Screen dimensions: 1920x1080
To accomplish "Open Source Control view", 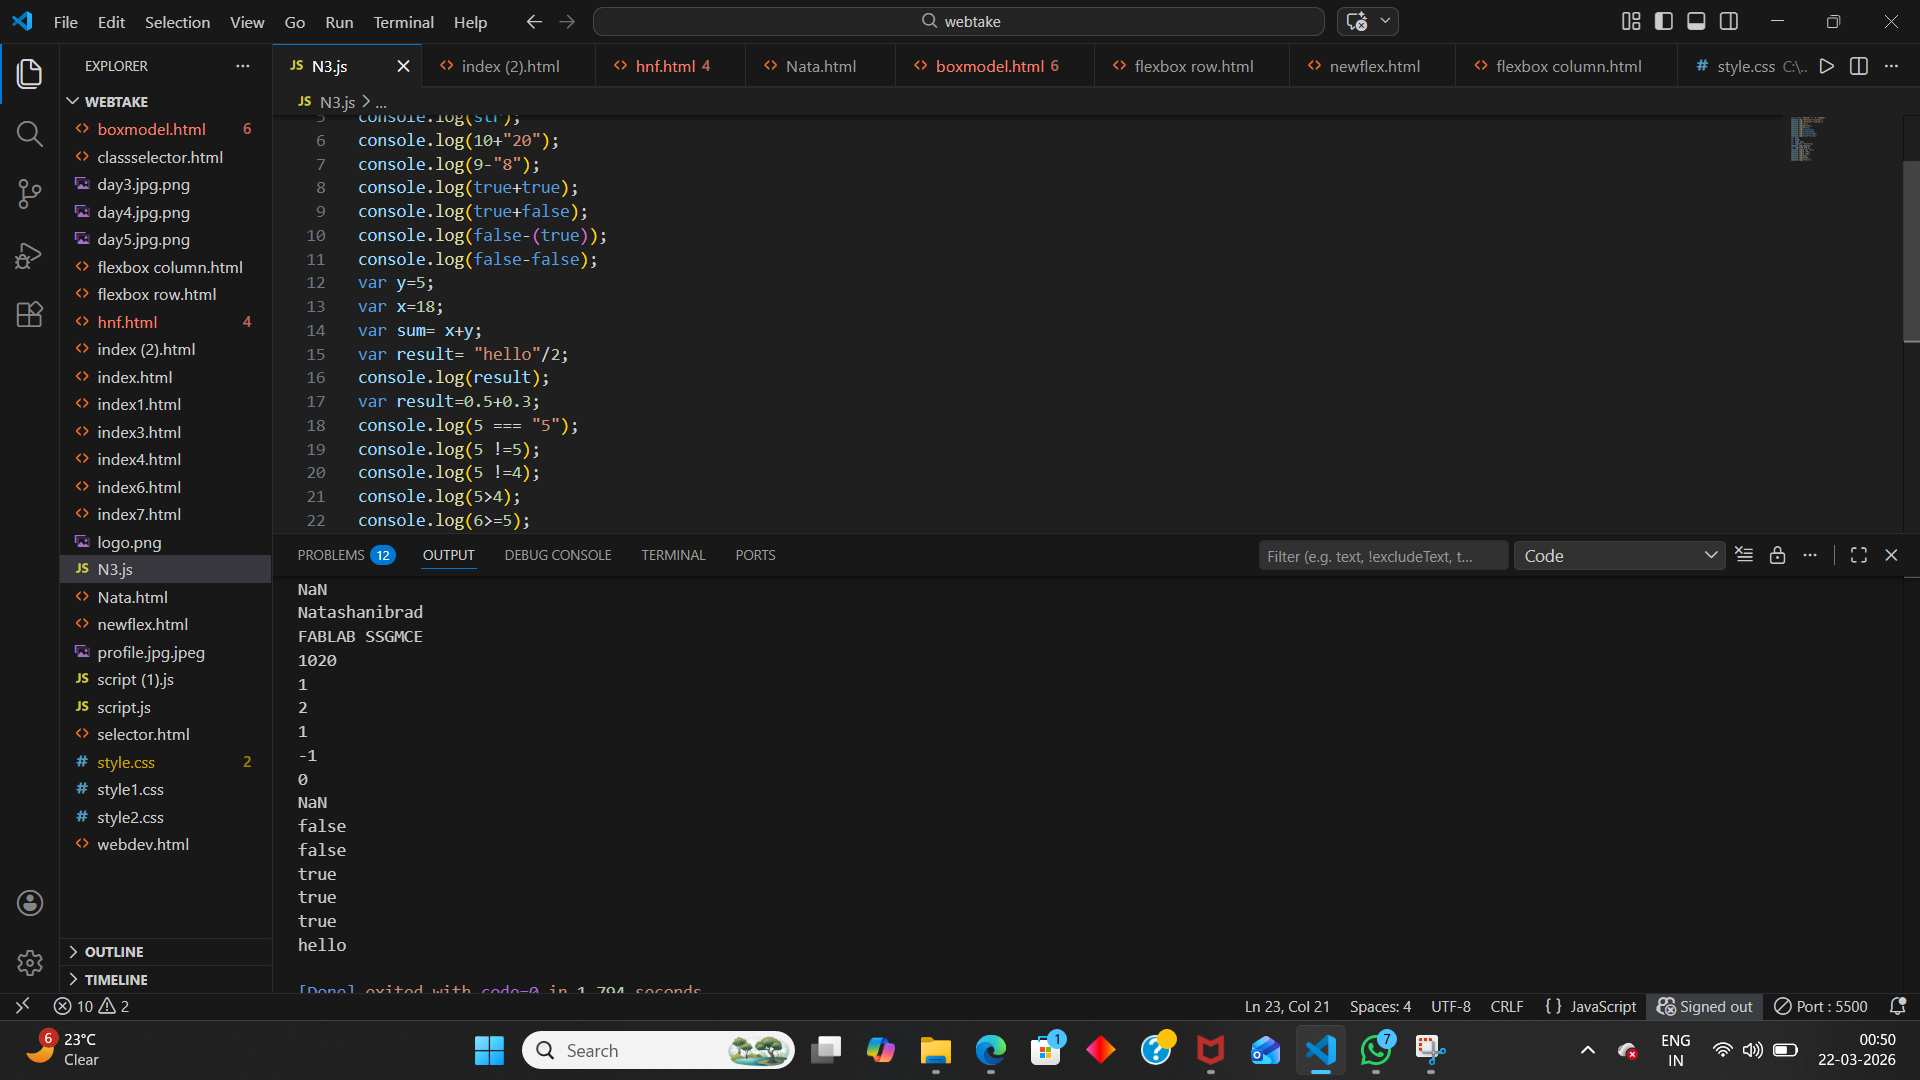I will pyautogui.click(x=29, y=194).
